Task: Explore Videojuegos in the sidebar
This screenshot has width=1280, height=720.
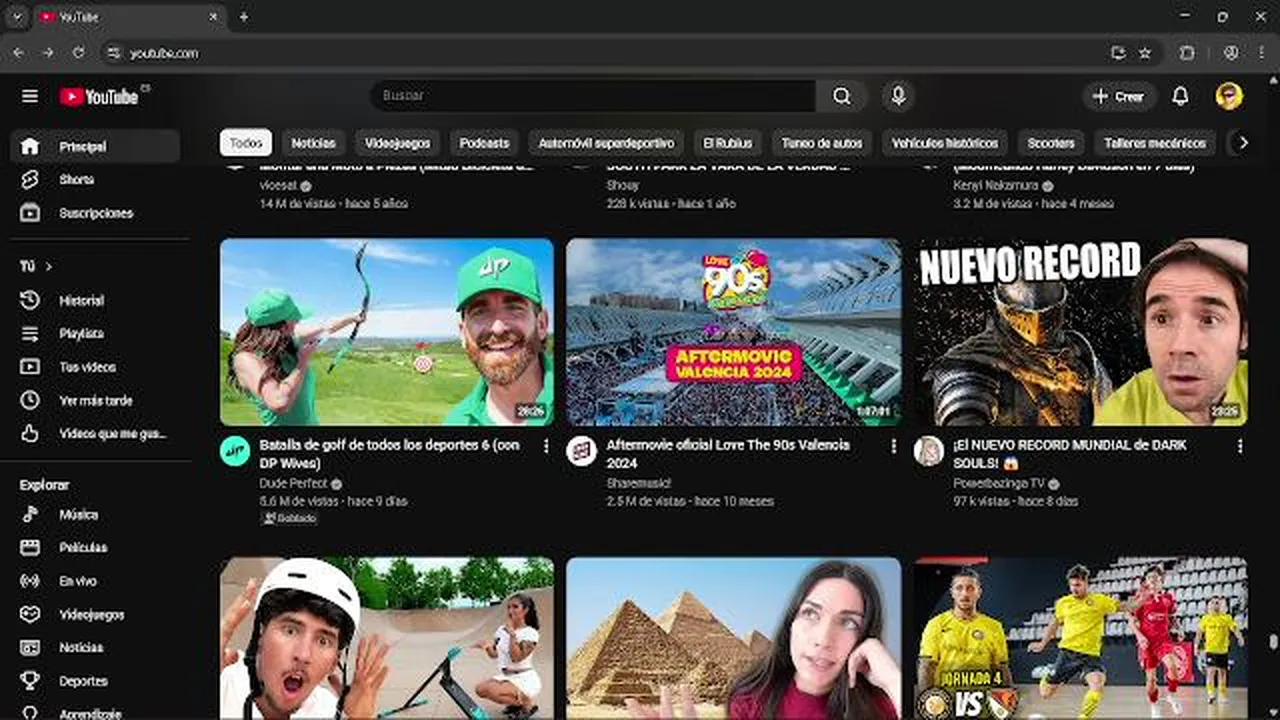Action: click(x=95, y=614)
